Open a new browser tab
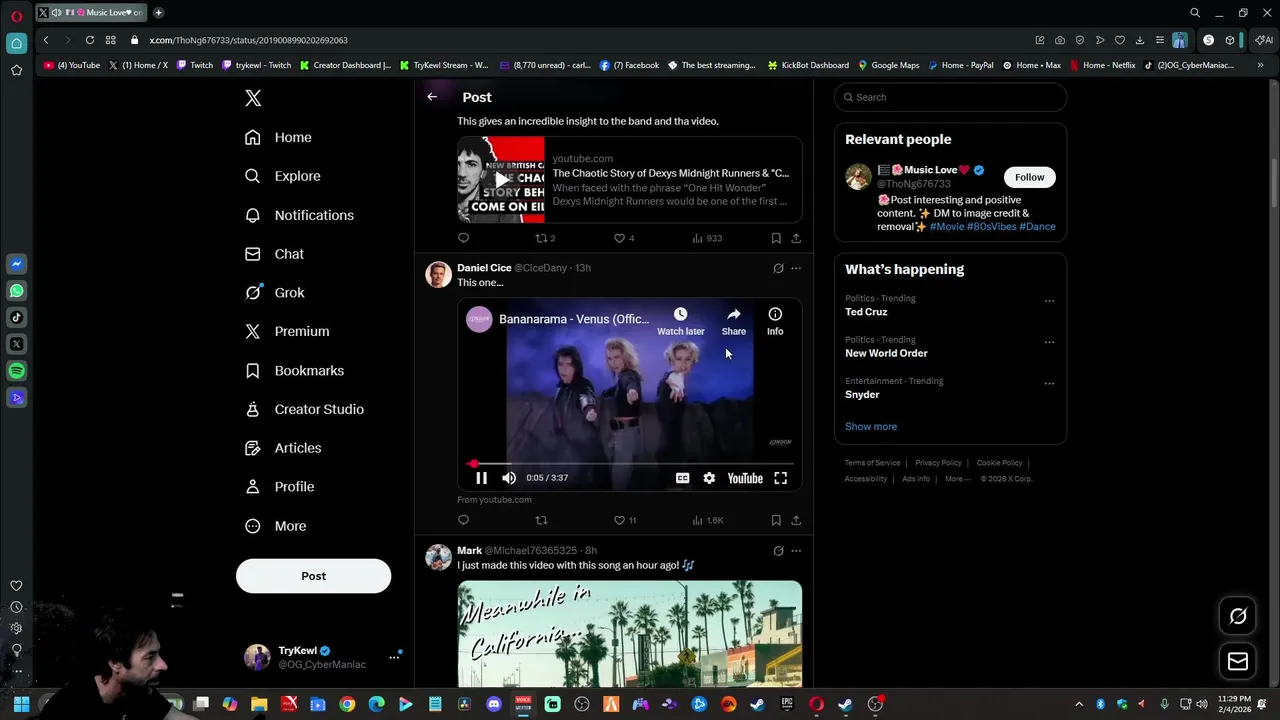Image resolution: width=1280 pixels, height=720 pixels. [158, 13]
